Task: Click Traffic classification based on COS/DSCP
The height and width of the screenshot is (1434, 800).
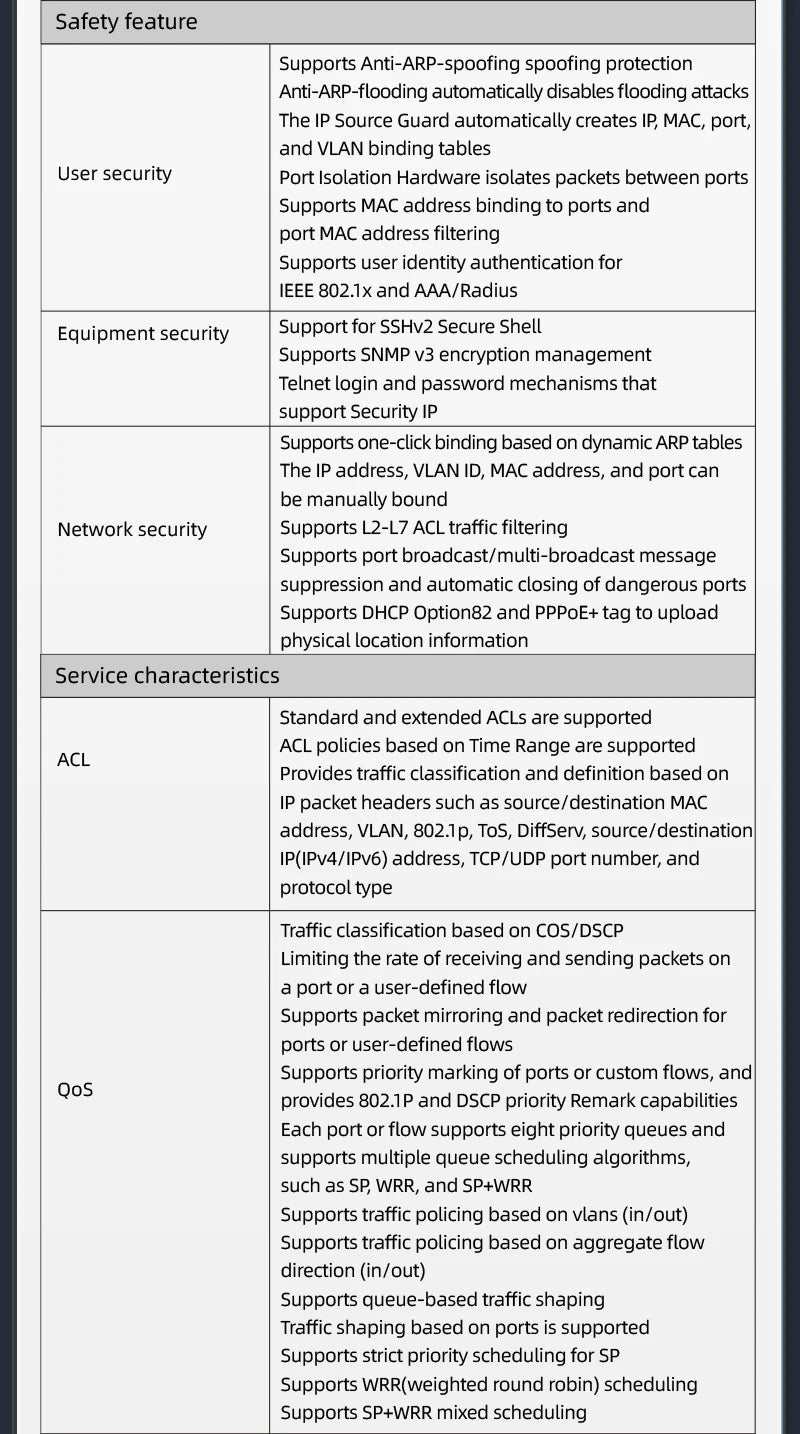Action: click(x=451, y=931)
